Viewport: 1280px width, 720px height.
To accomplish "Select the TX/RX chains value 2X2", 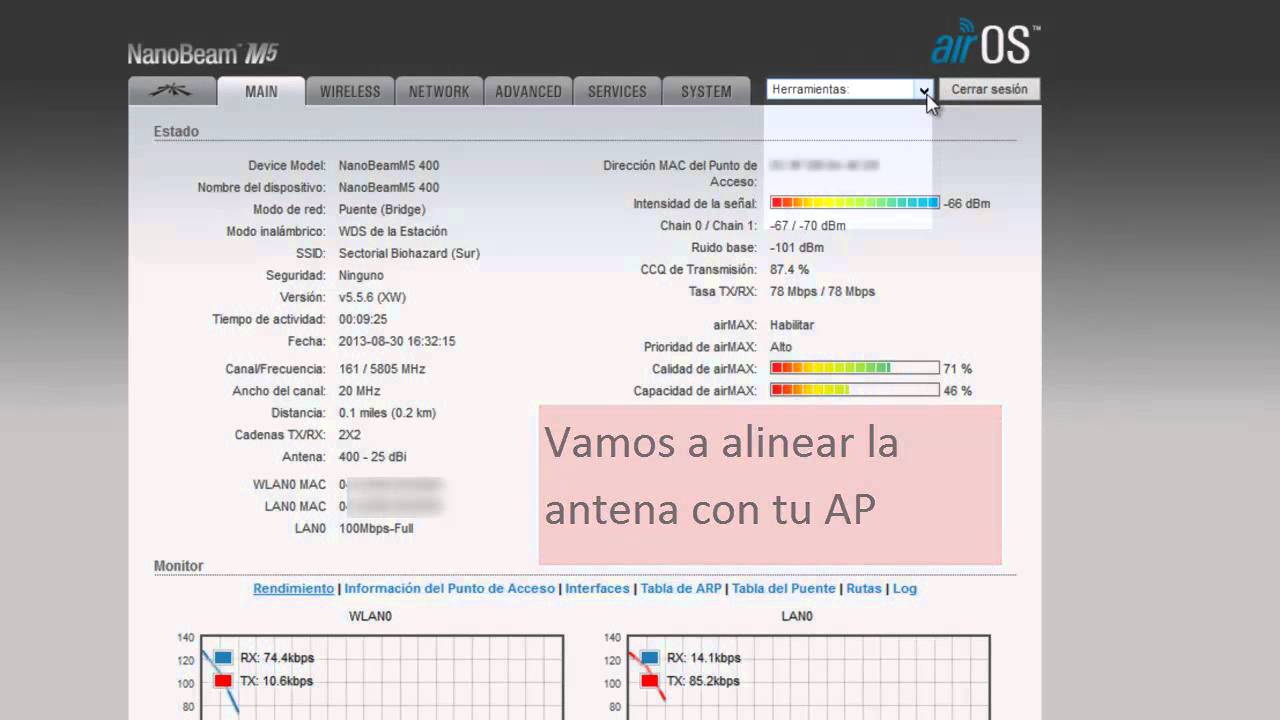I will coord(350,435).
